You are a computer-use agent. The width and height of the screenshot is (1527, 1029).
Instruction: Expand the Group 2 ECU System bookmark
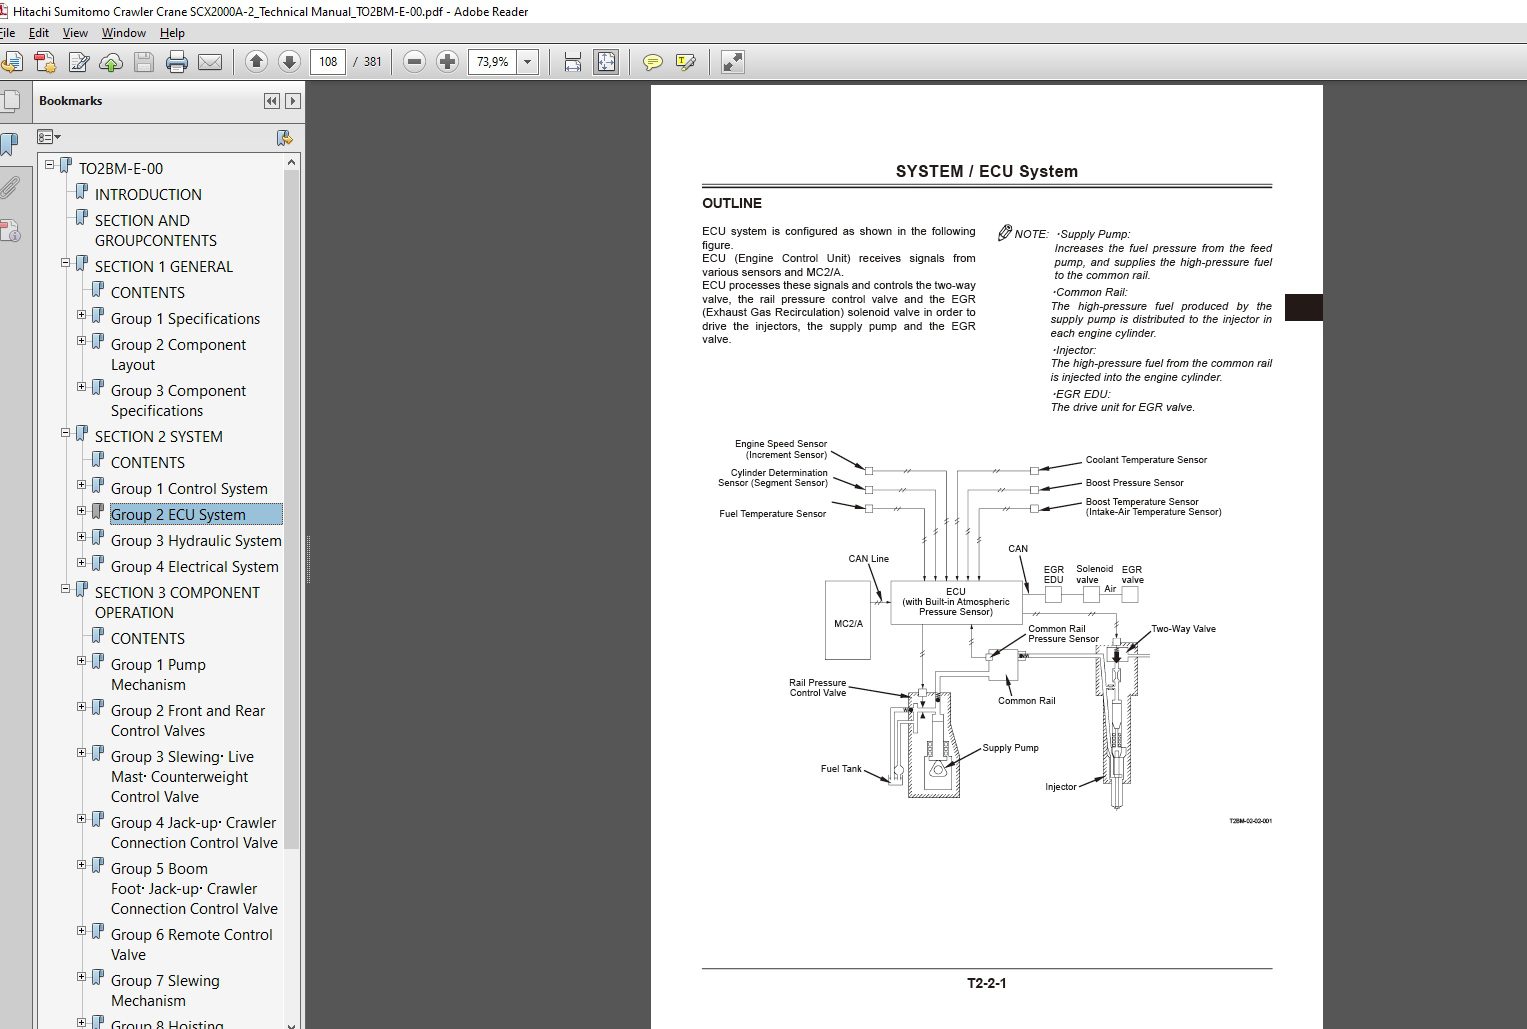pos(82,511)
